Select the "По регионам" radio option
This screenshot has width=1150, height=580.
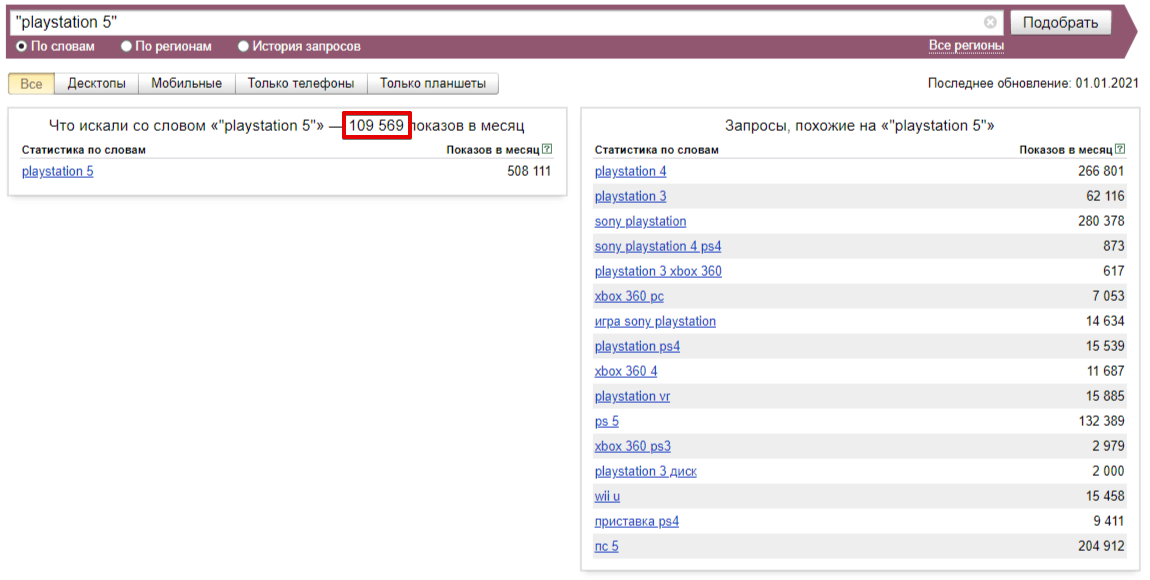click(126, 46)
